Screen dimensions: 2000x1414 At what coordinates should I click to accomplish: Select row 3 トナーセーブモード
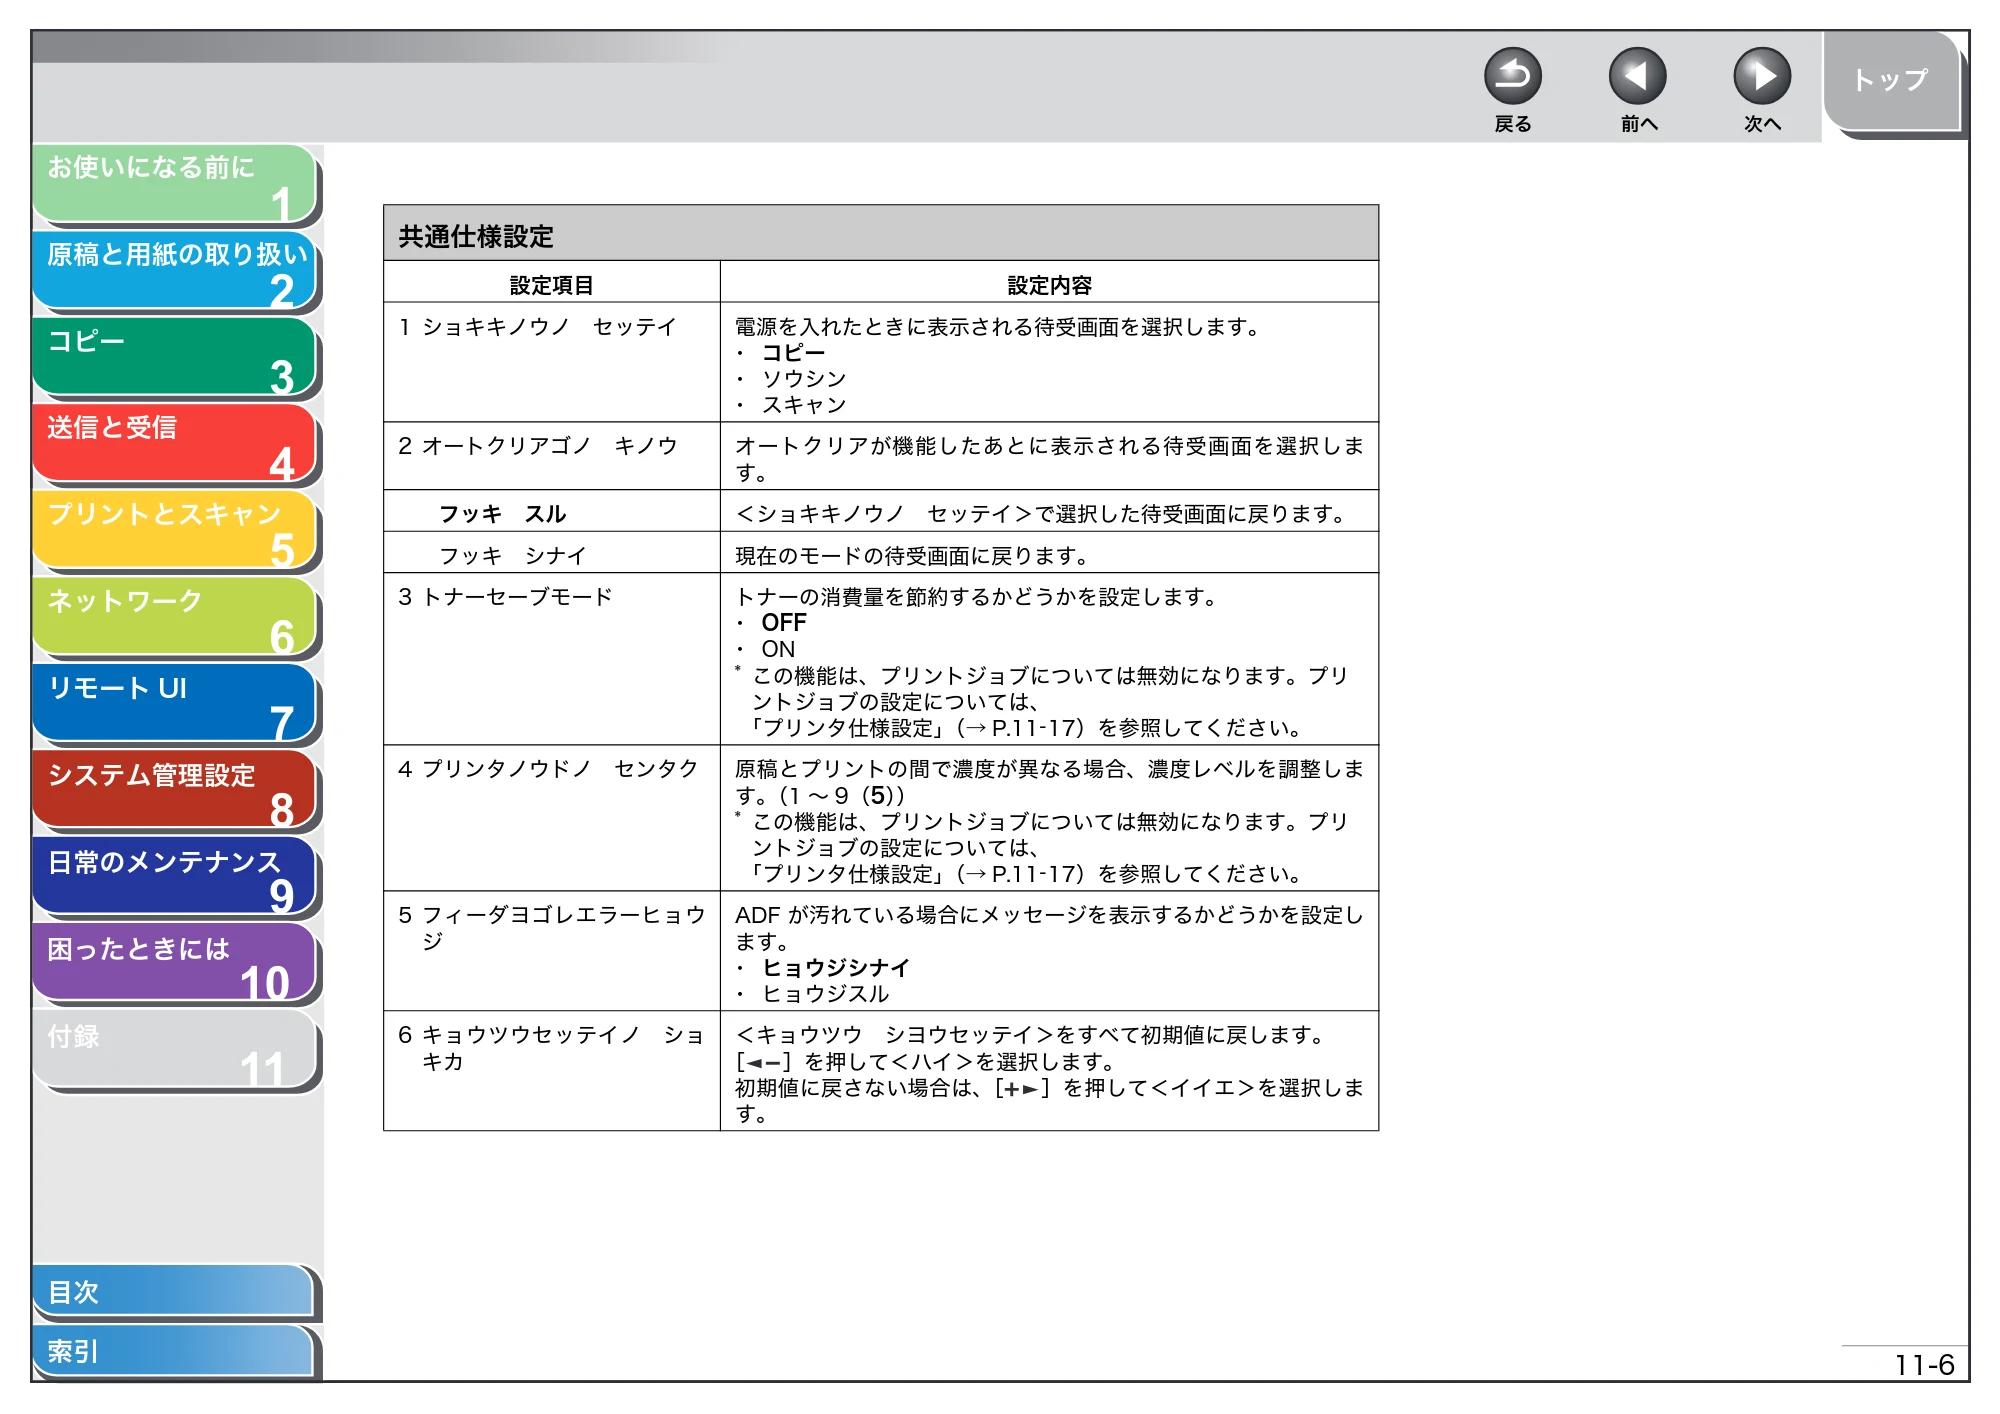(x=505, y=597)
